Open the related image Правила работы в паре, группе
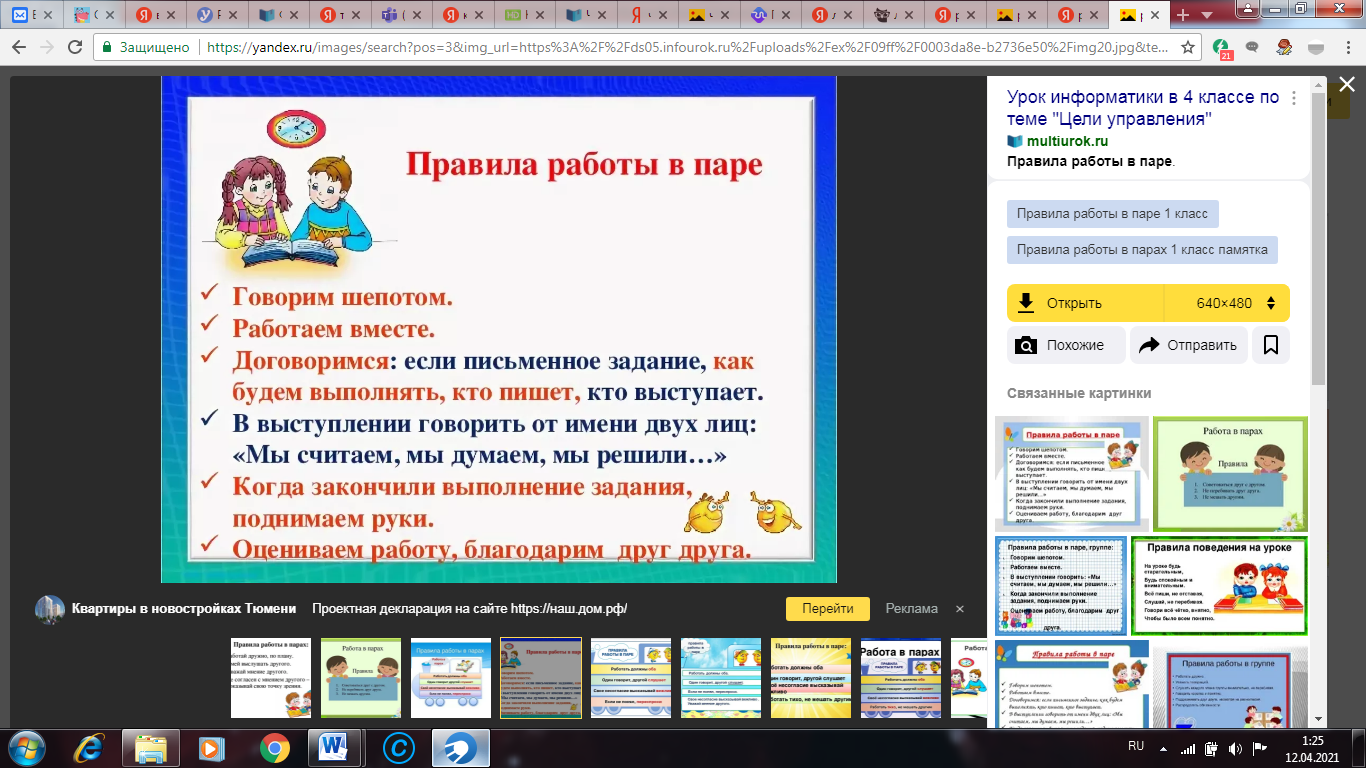The height and width of the screenshot is (768, 1366). pos(1061,585)
